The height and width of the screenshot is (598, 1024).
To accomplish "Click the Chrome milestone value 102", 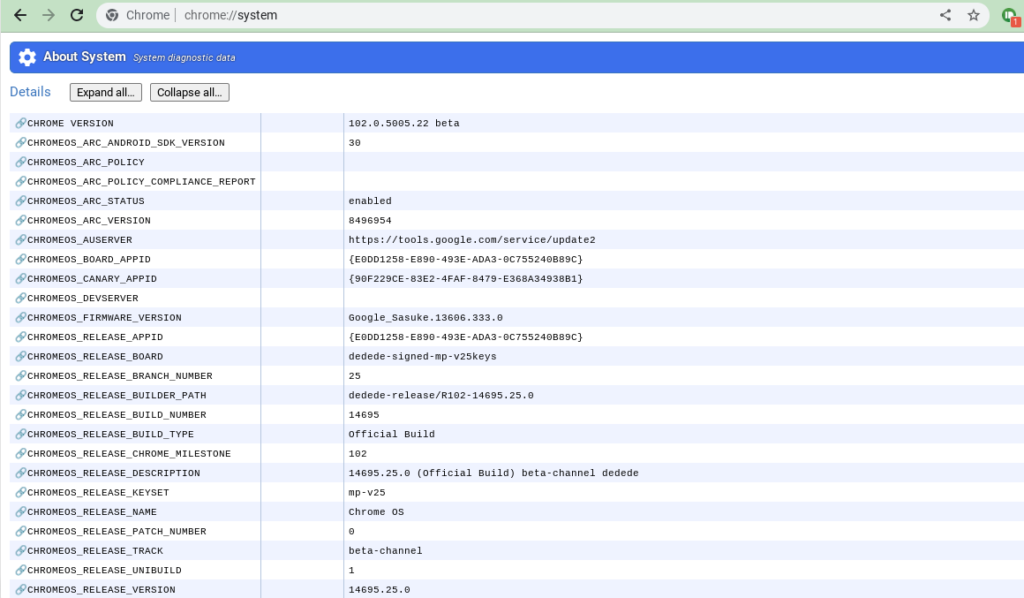I will [357, 454].
